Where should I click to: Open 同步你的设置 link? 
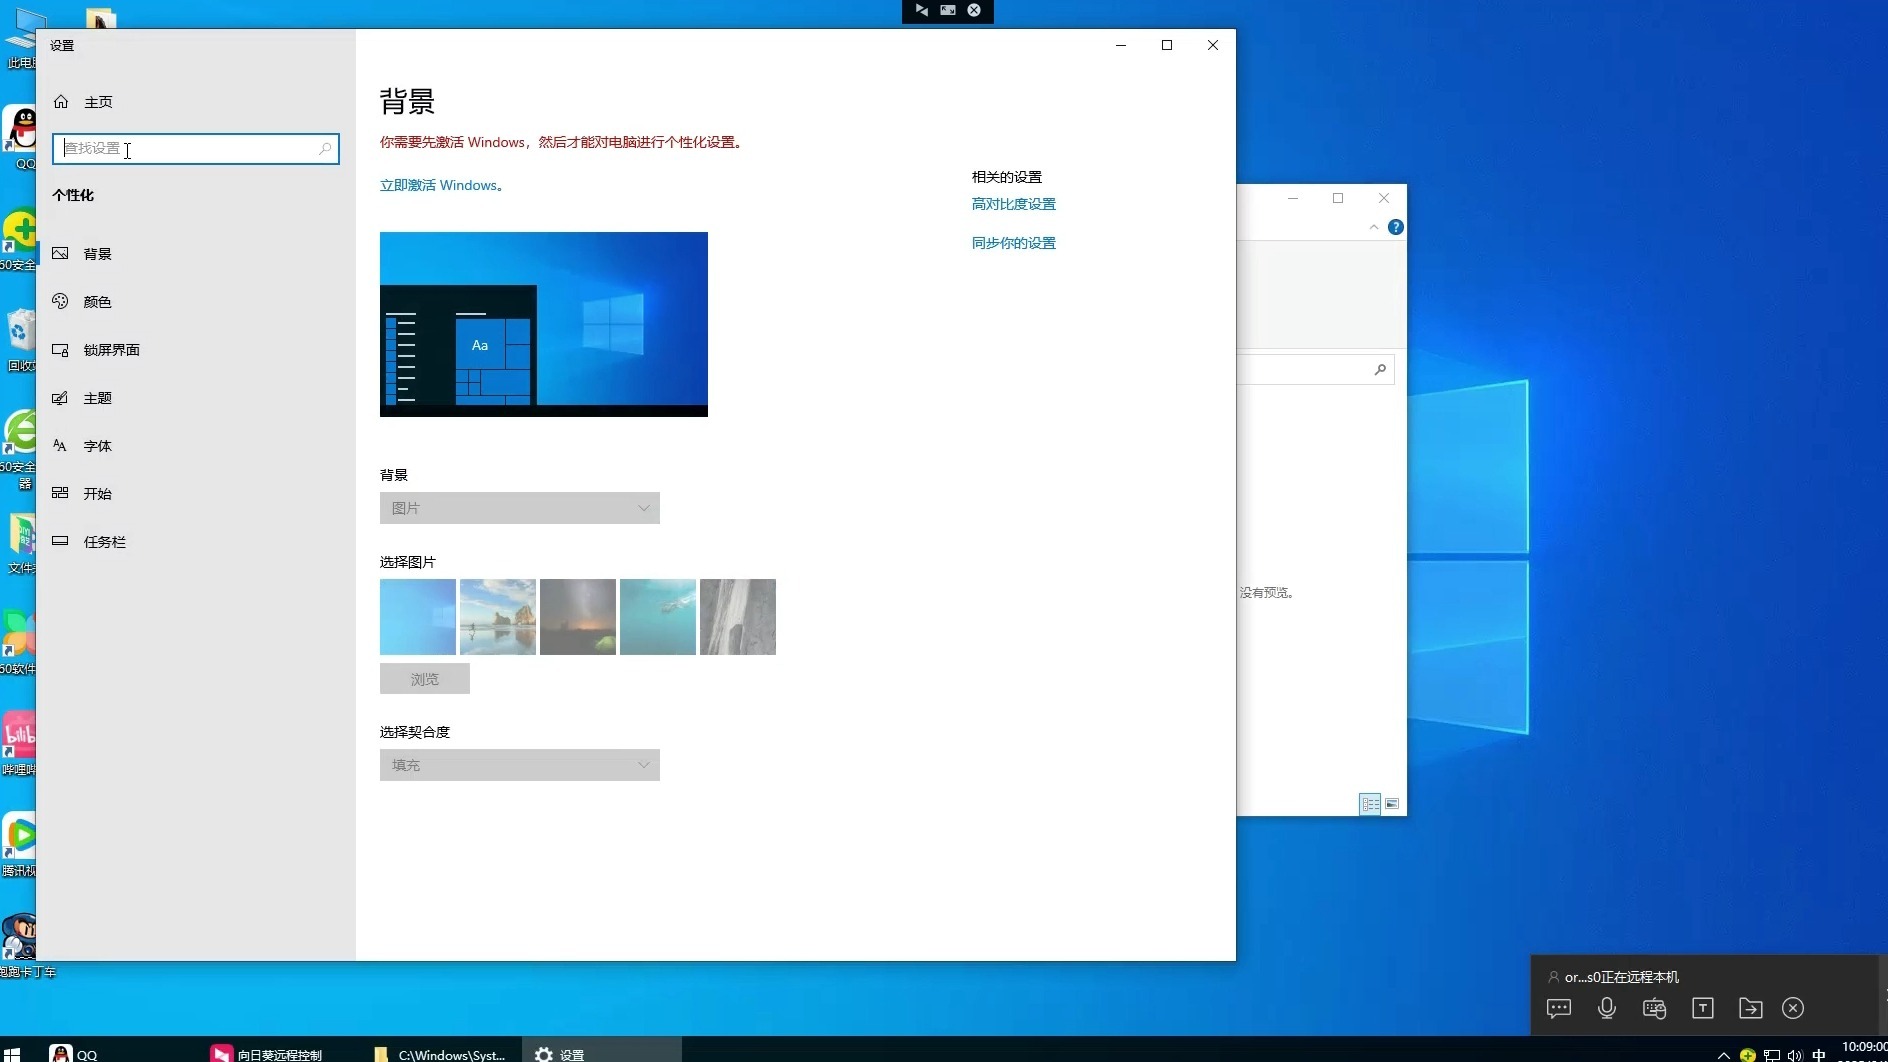coord(1014,243)
